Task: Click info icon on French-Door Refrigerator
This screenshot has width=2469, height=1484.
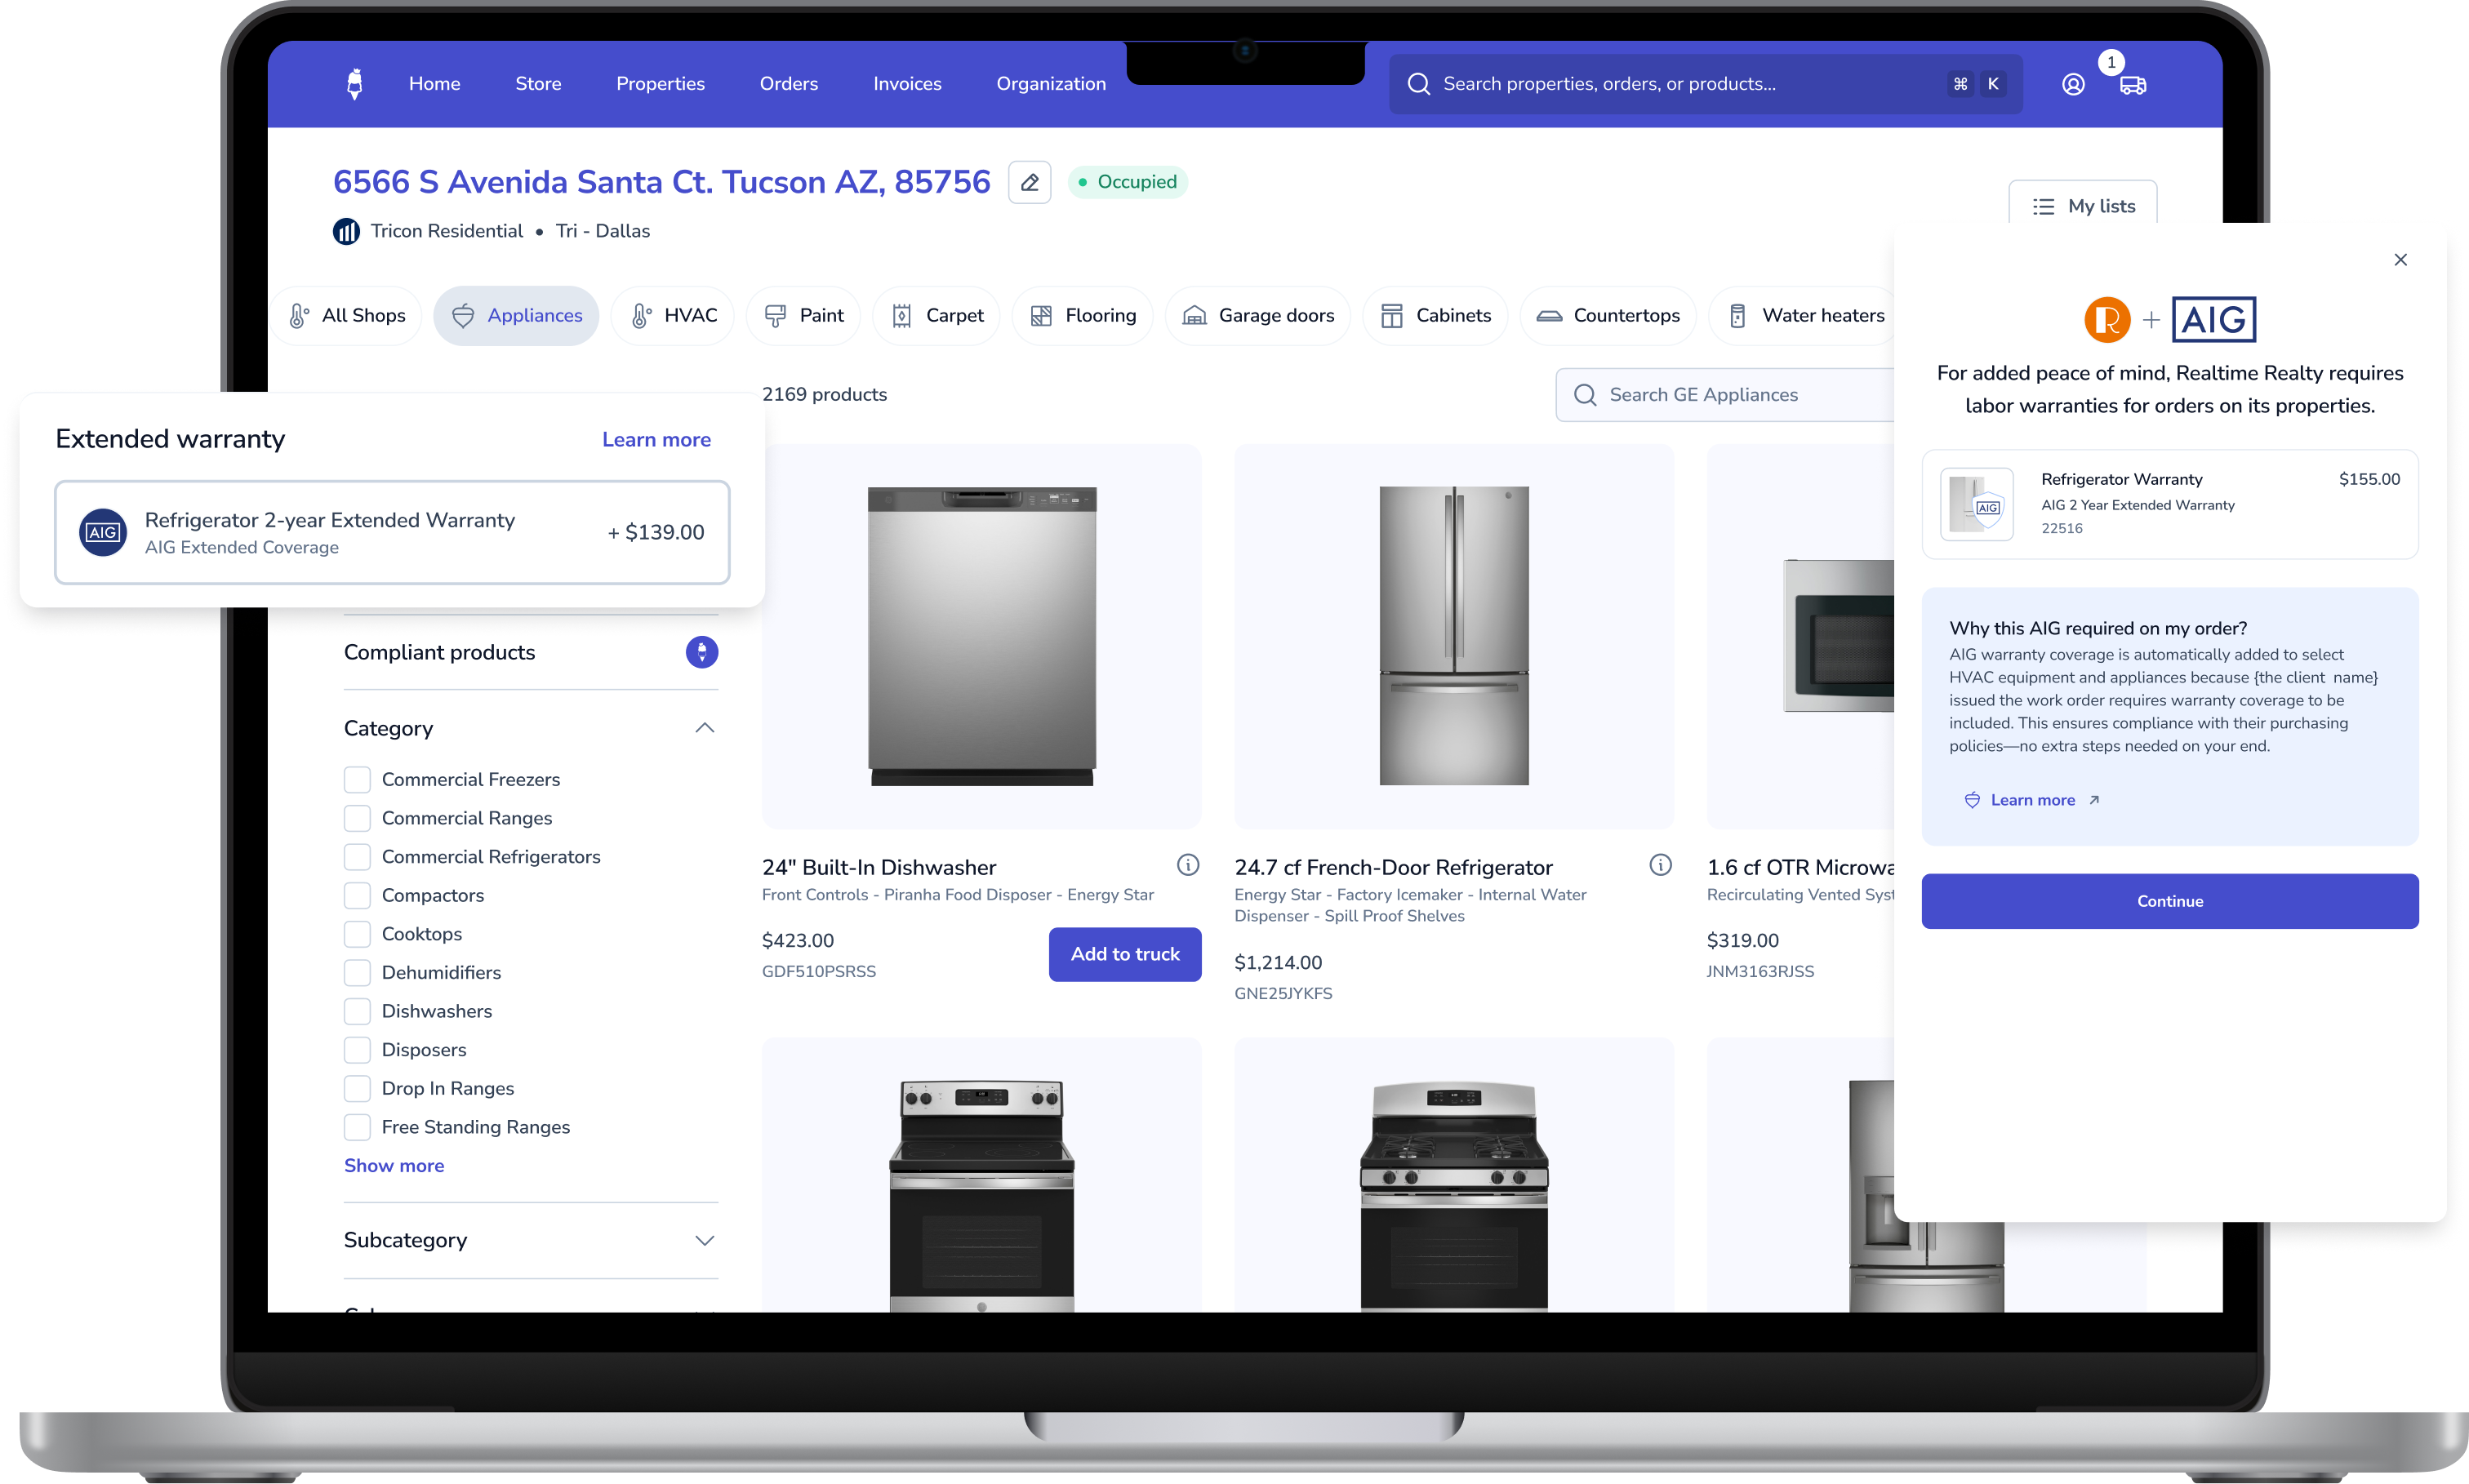Action: click(1660, 865)
